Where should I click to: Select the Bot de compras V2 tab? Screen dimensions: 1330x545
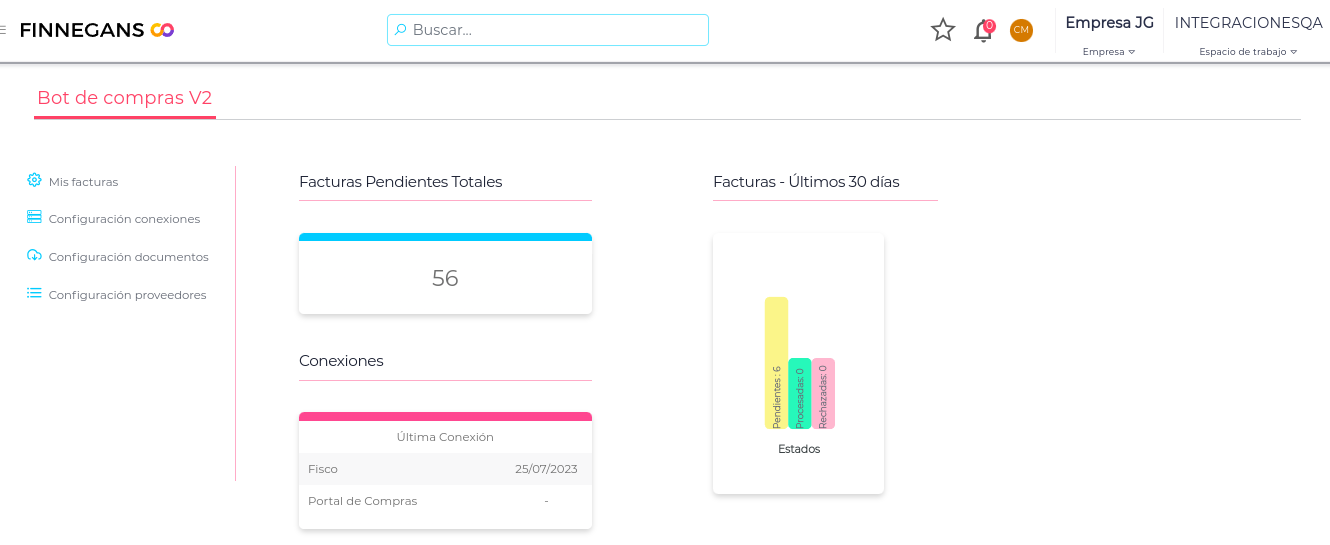[125, 98]
